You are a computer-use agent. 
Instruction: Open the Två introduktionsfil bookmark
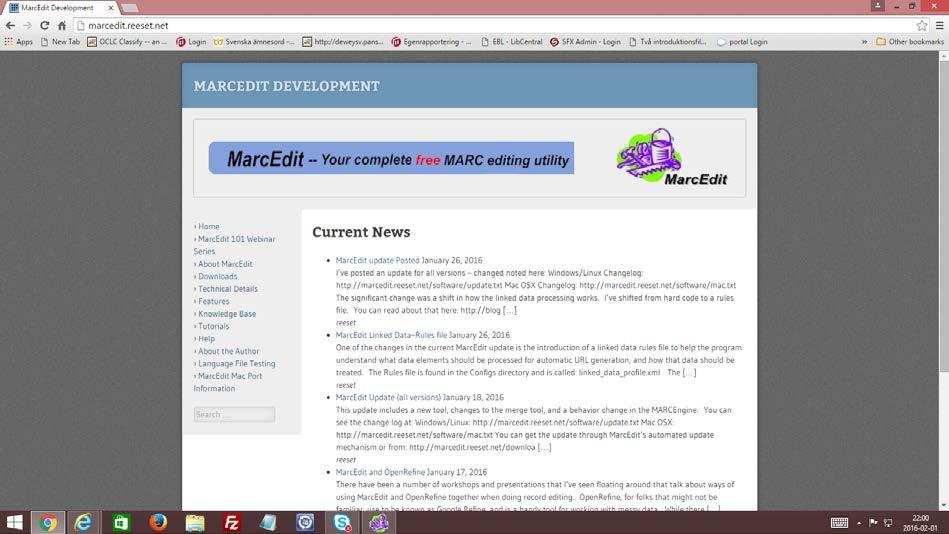[668, 42]
